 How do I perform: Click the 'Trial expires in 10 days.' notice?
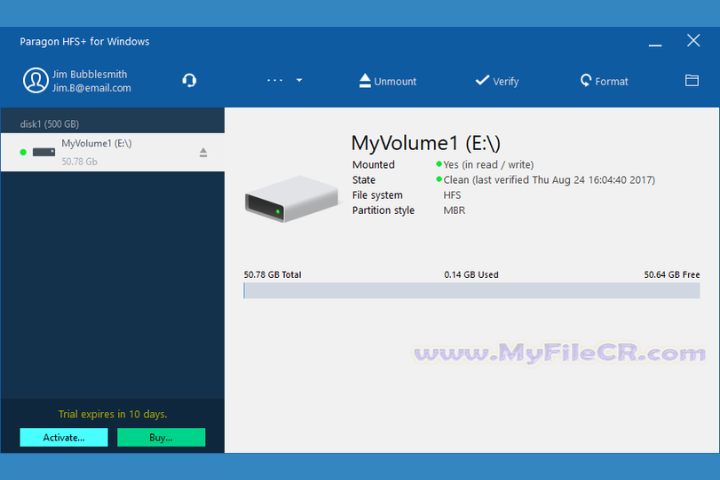click(x=113, y=414)
